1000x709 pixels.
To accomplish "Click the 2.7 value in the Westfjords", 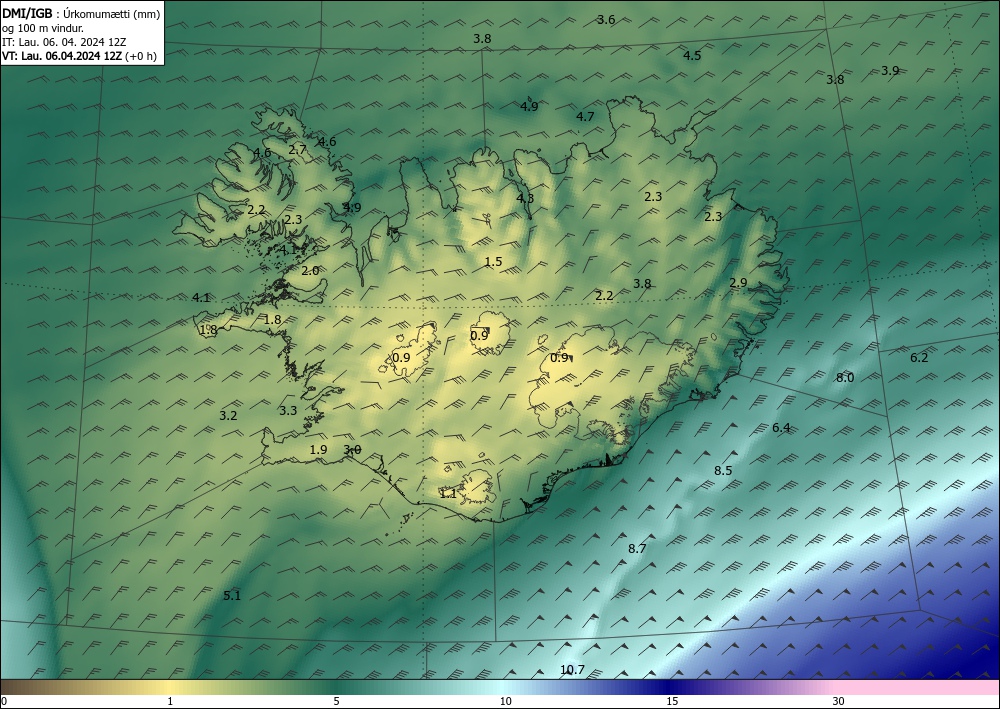I will [x=297, y=150].
